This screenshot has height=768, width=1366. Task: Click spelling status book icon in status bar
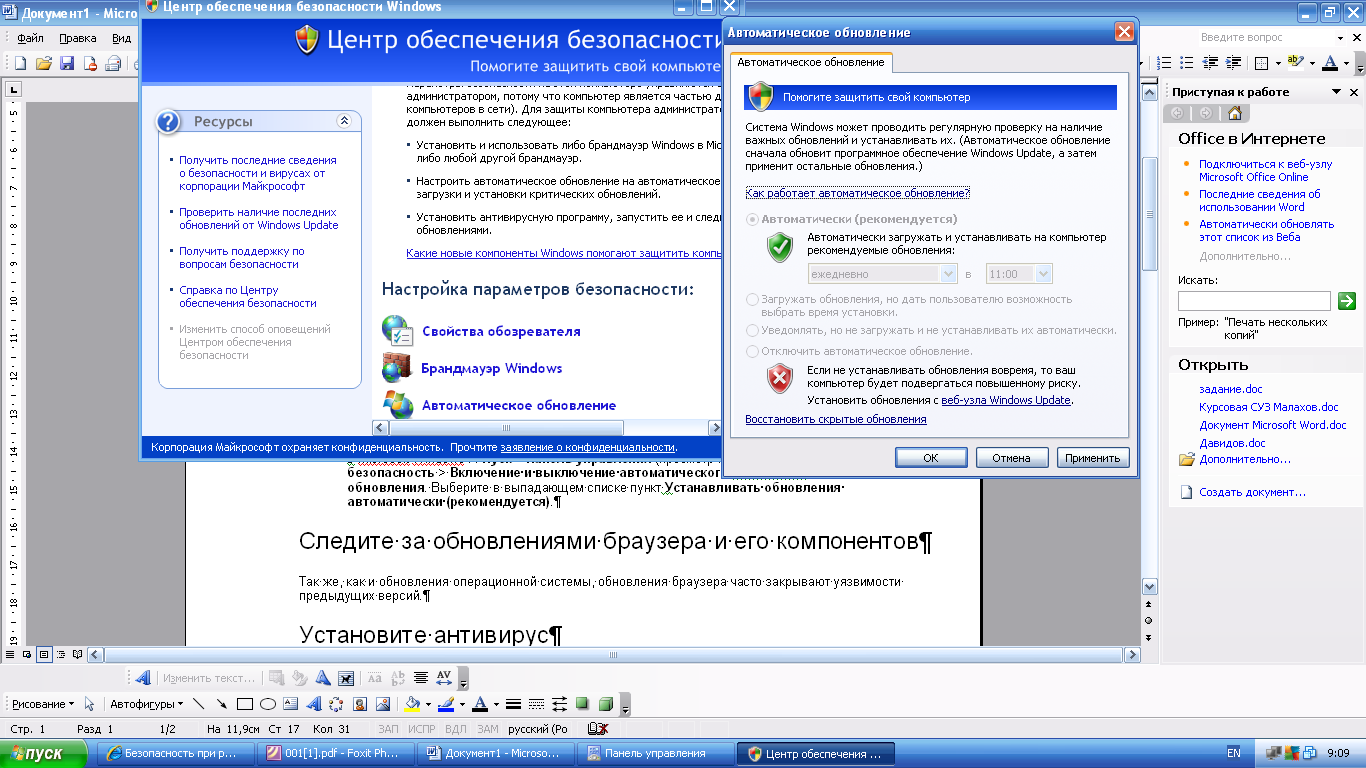(598, 729)
